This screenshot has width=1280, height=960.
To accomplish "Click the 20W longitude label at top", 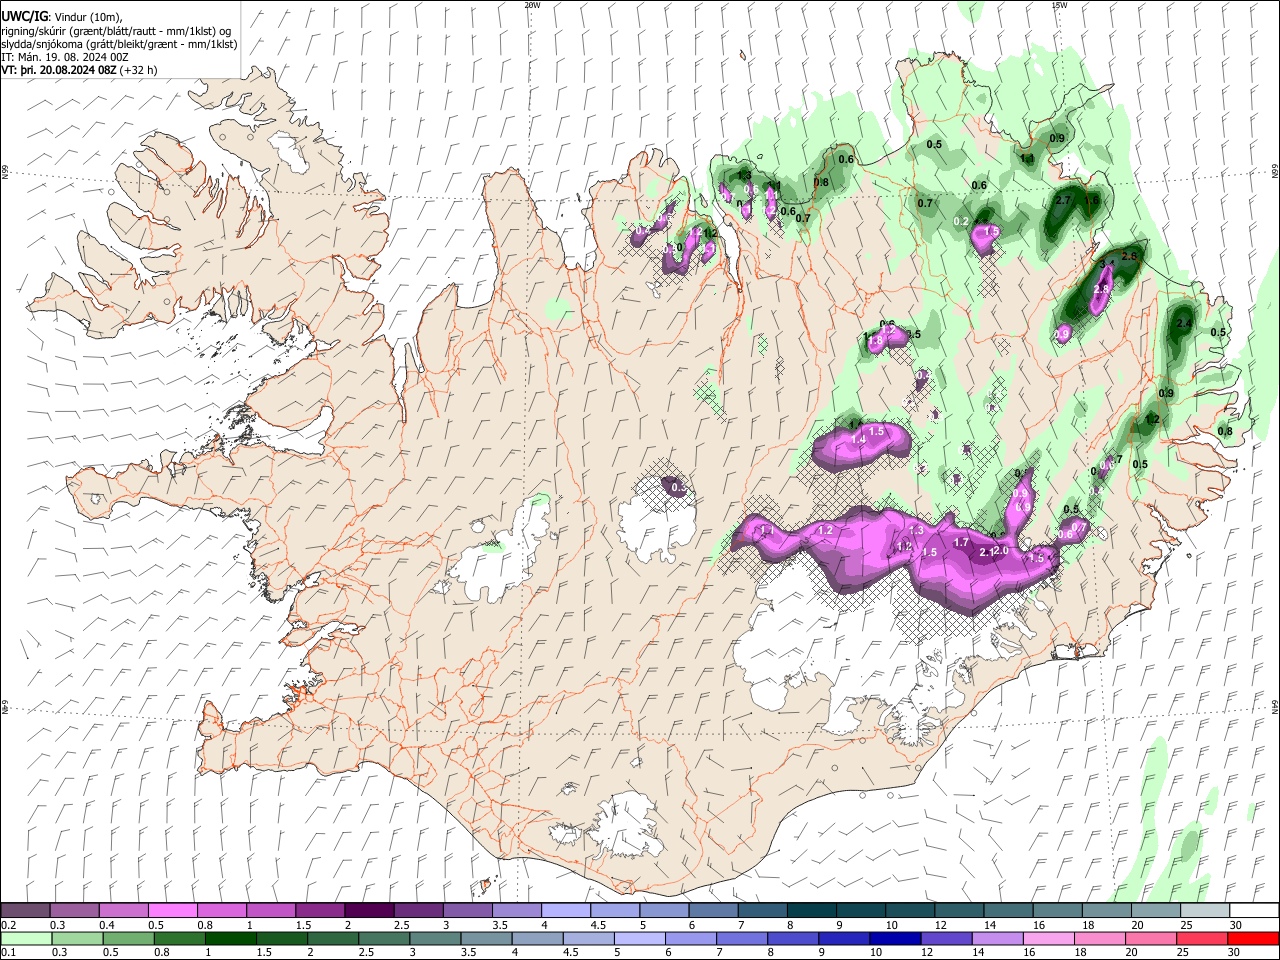I will pyautogui.click(x=532, y=5).
